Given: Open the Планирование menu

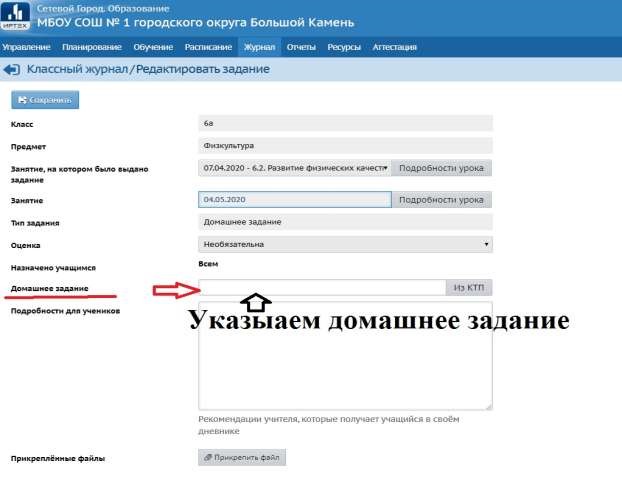Looking at the screenshot, I should [x=92, y=47].
